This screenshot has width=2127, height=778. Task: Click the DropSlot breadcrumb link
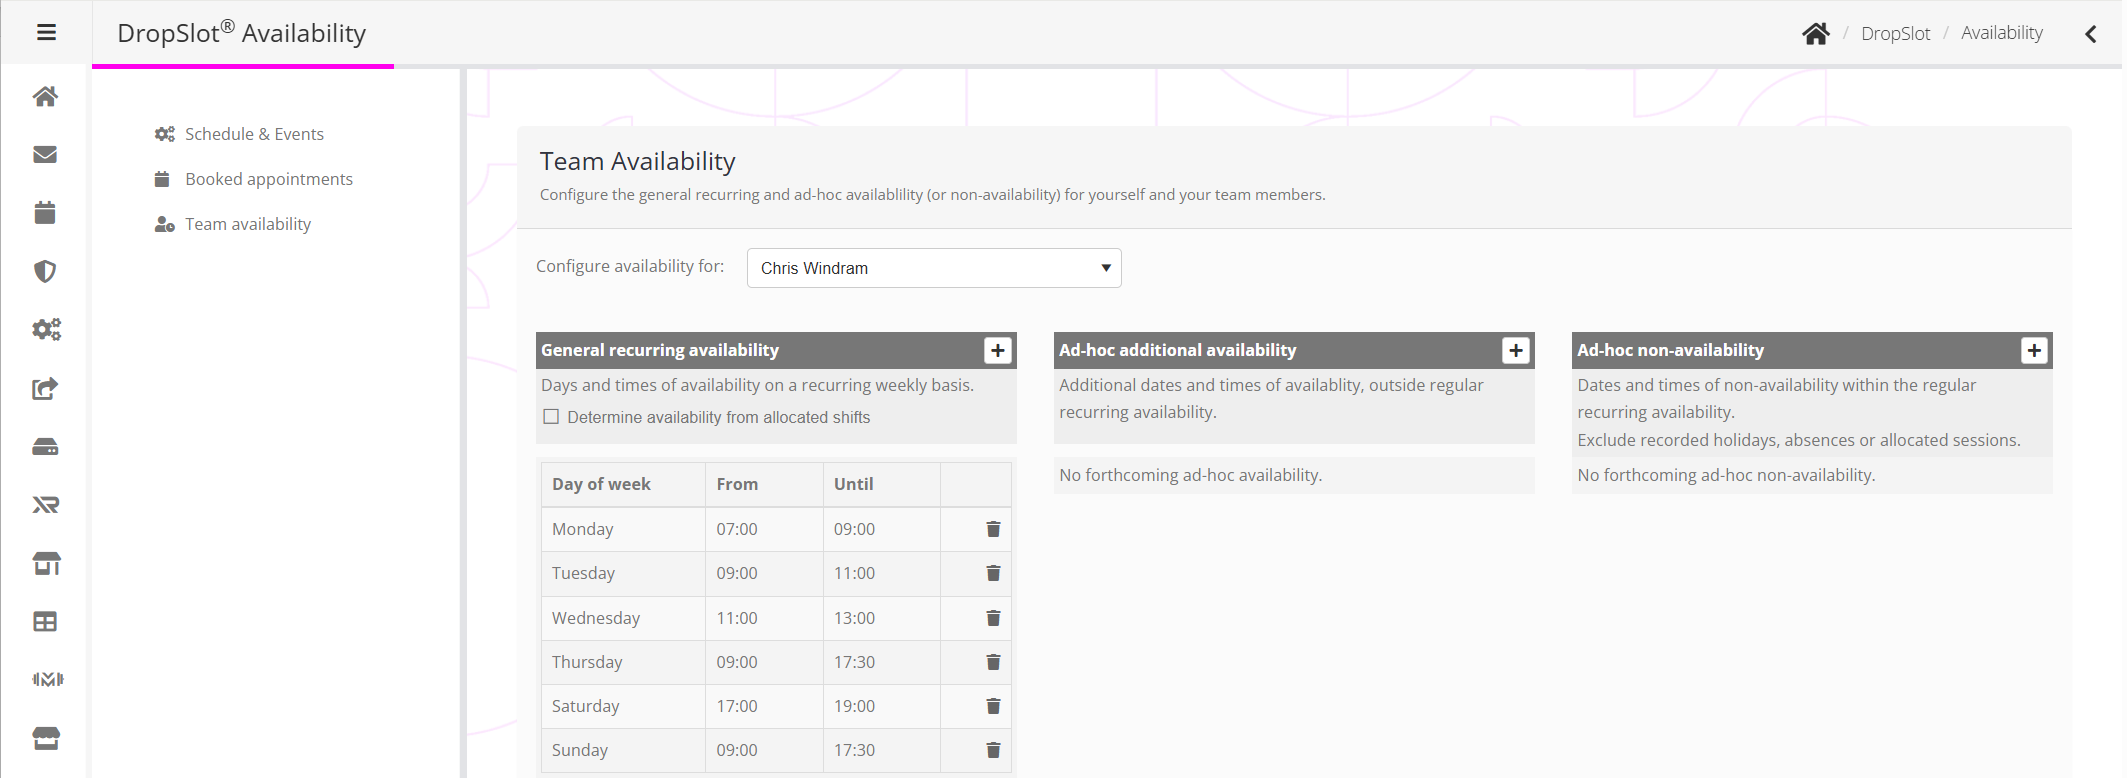point(1895,34)
